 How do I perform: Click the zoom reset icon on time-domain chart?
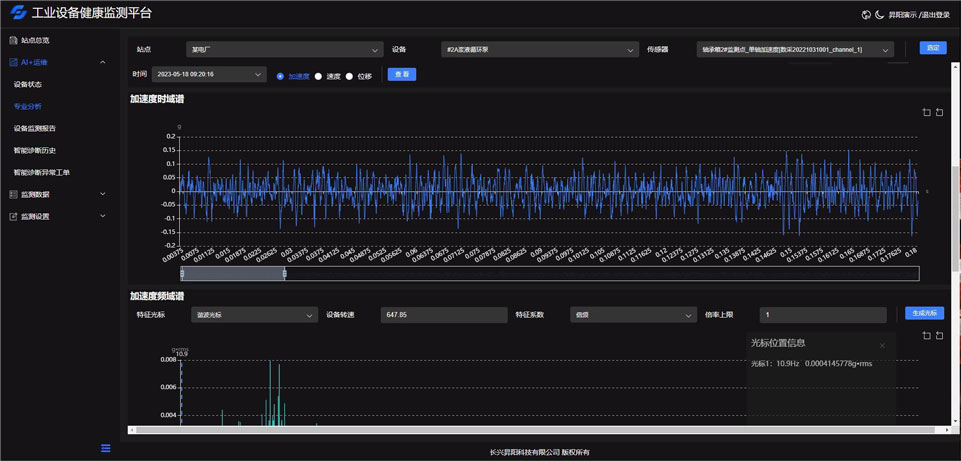point(940,113)
